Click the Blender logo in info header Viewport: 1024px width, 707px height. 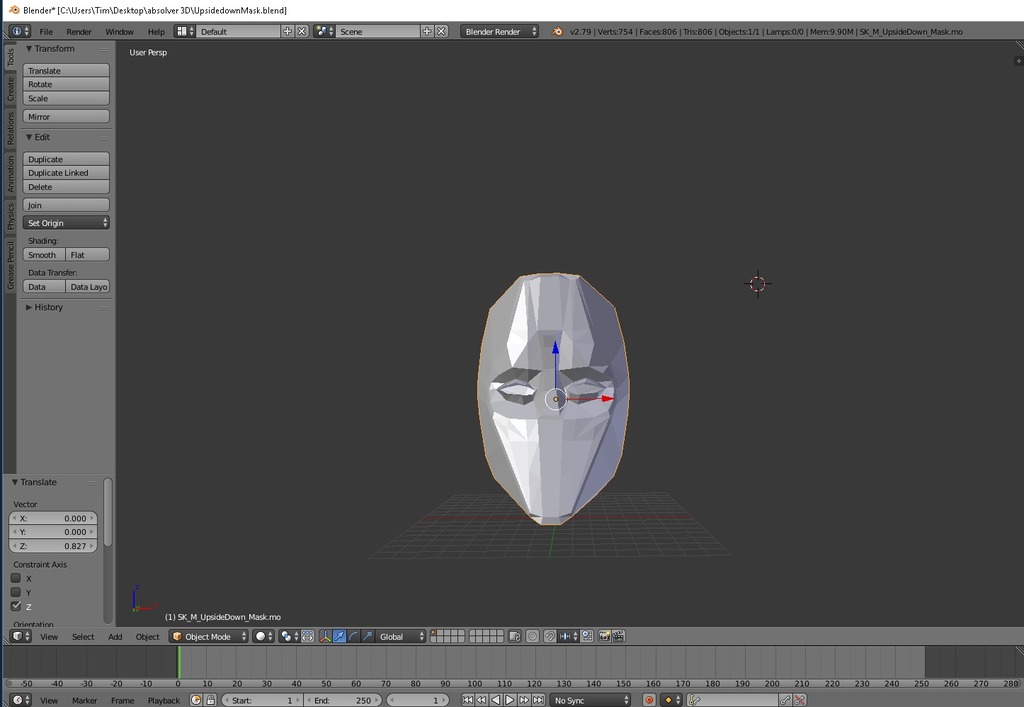pos(557,31)
